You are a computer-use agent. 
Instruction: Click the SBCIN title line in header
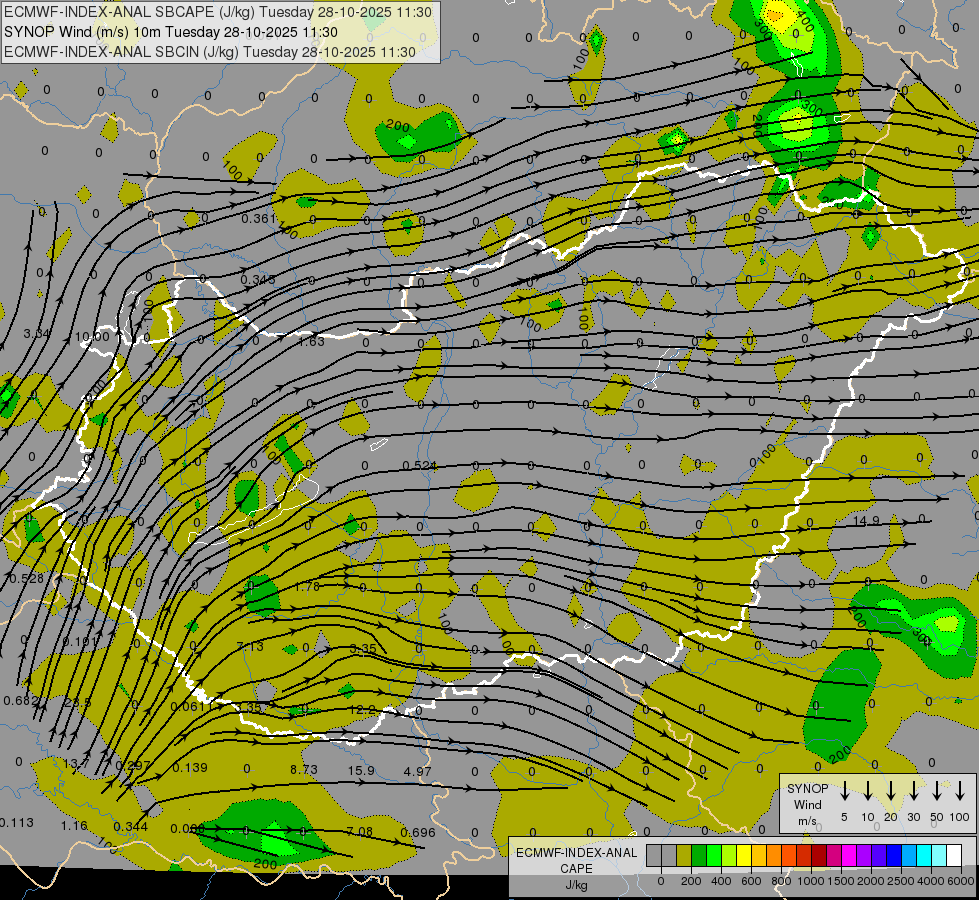click(210, 52)
